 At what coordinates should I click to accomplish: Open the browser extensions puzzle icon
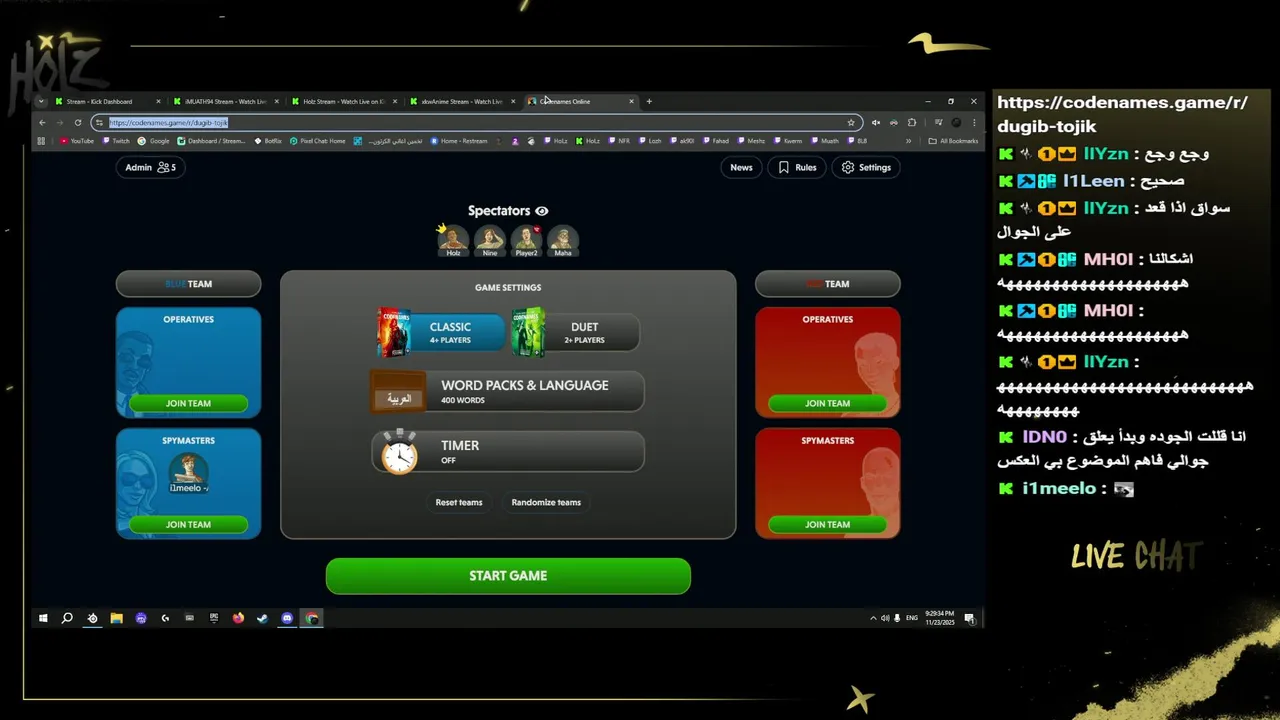(x=911, y=122)
